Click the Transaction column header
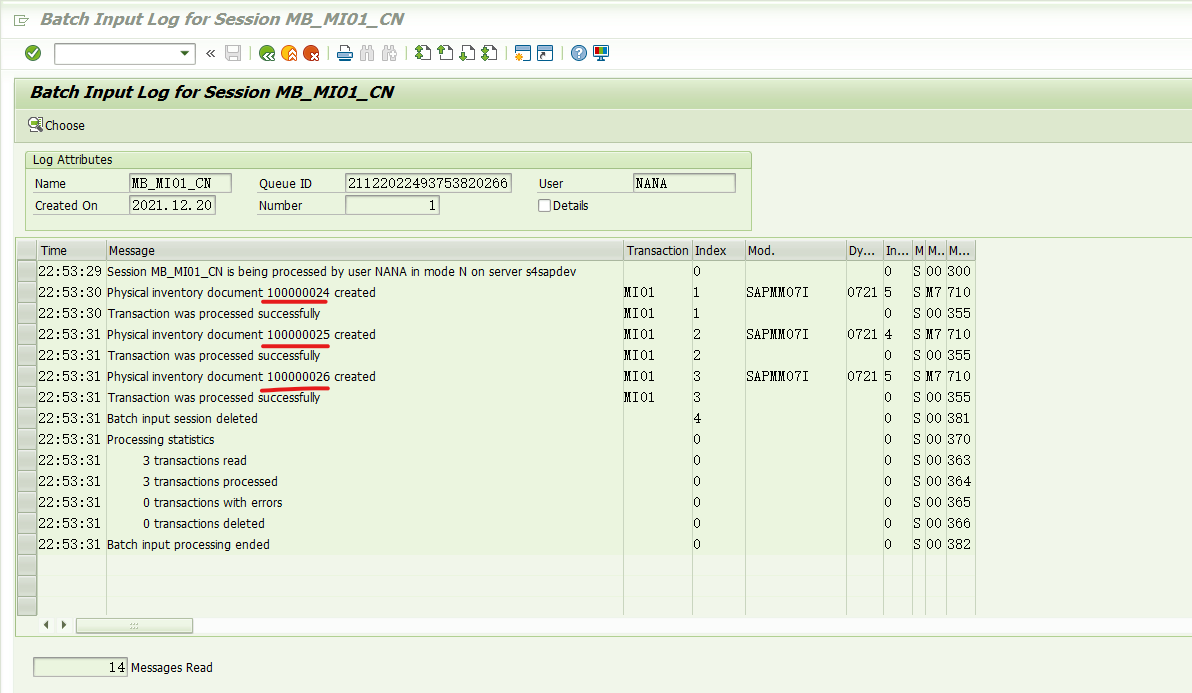Image resolution: width=1192 pixels, height=693 pixels. [x=658, y=251]
